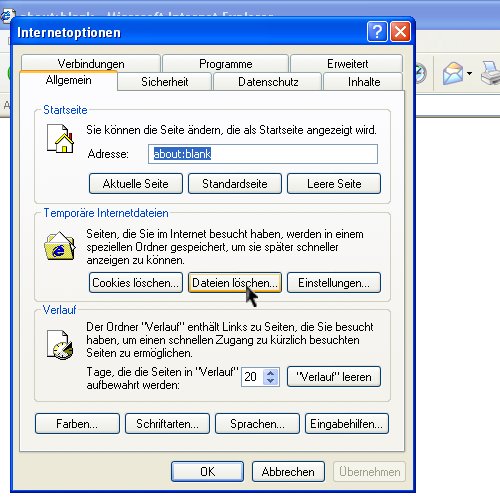
Task: Click the days-in-Verlauf number field
Action: (253, 377)
